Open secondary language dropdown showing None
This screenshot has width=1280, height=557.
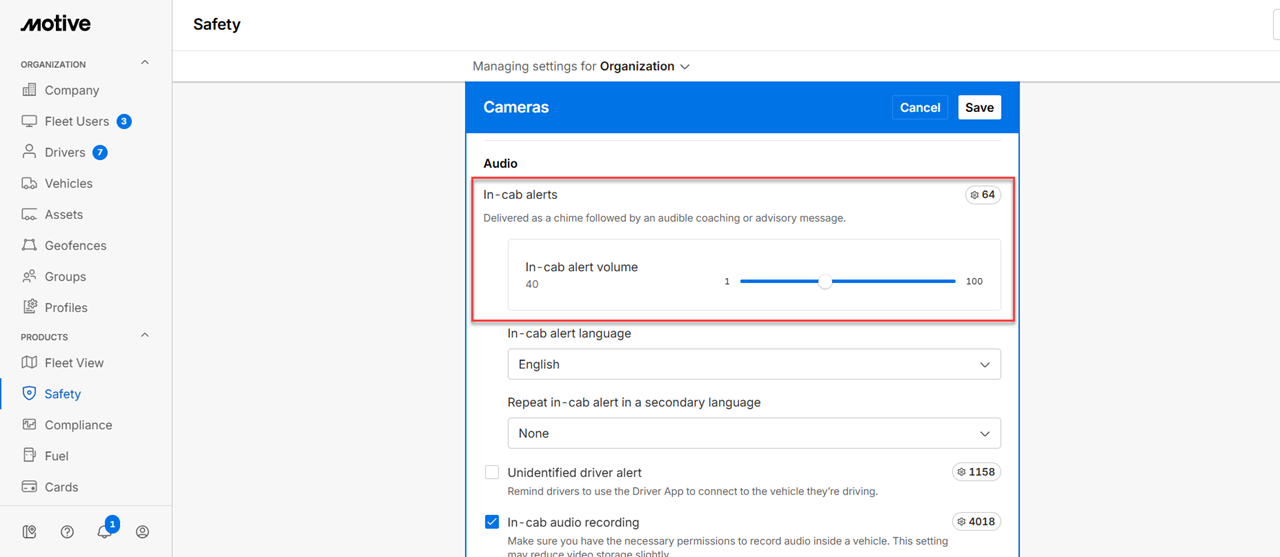point(754,434)
